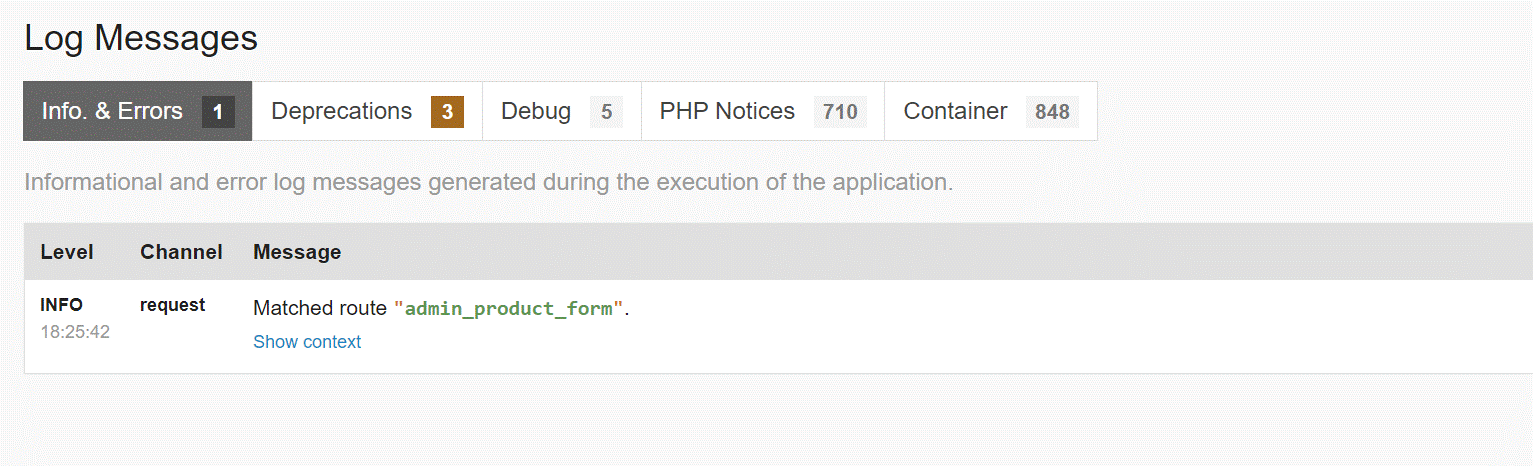1533x466 pixels.
Task: Click the 18:25:42 timestamp
Action: pyautogui.click(x=75, y=331)
